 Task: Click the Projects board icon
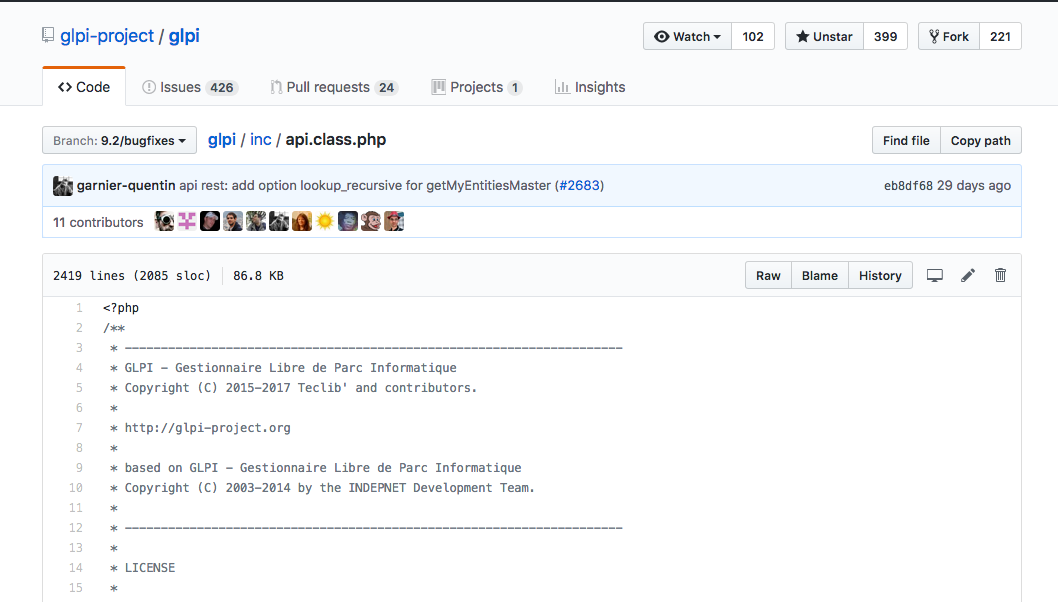tap(439, 87)
